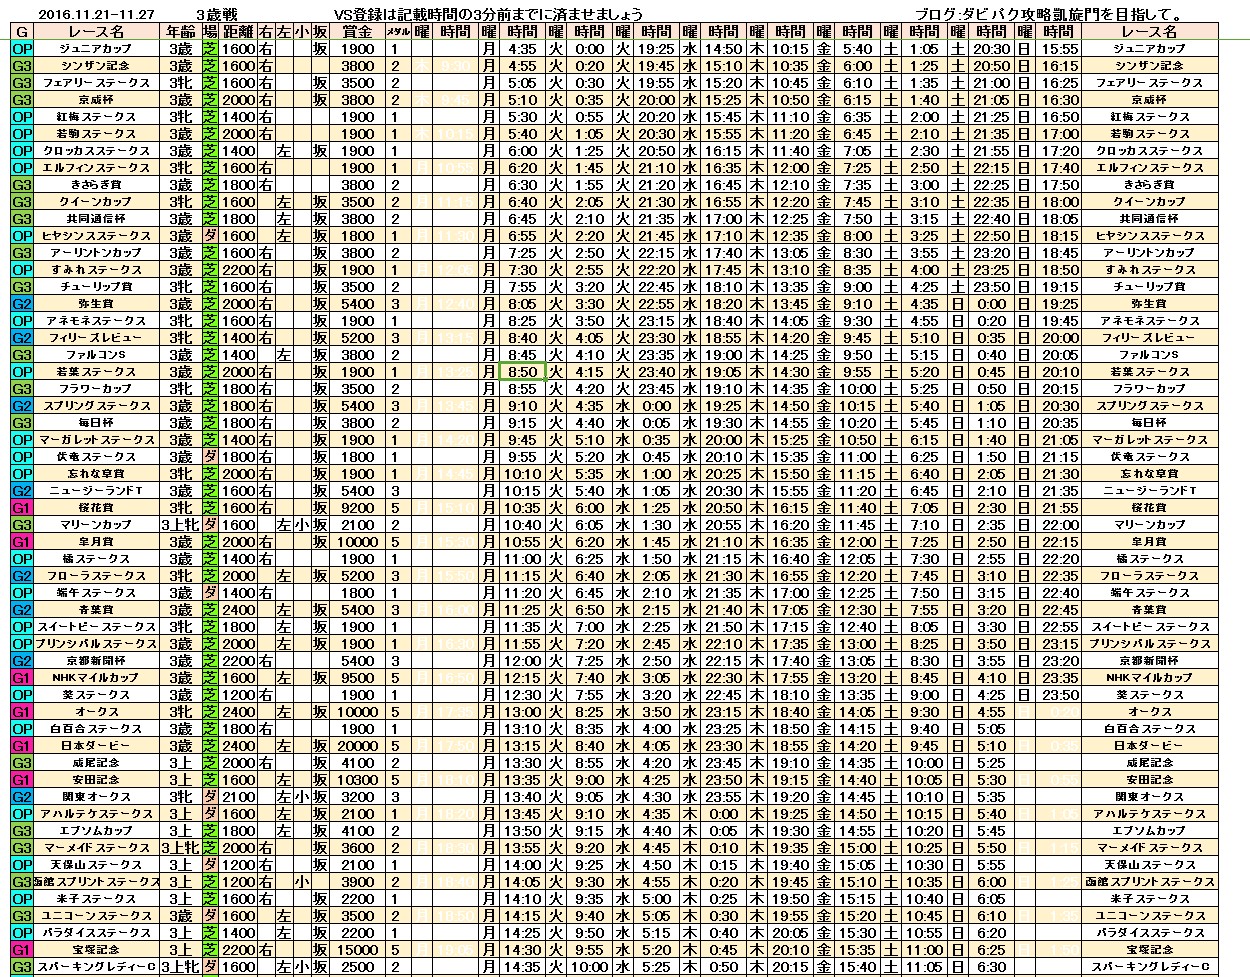The width and height of the screenshot is (1250, 977).
Task: Select medal 3 in フィリーズレビュー row
Action: point(396,338)
